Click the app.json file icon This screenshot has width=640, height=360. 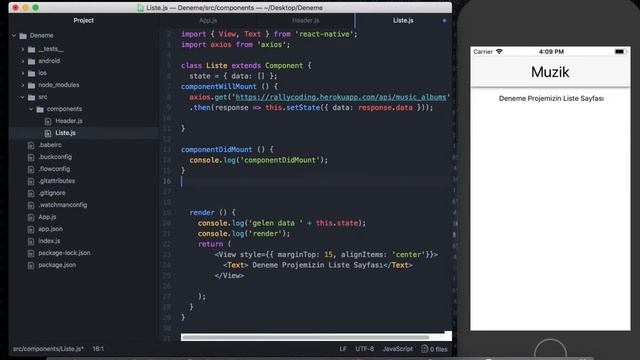pos(31,229)
